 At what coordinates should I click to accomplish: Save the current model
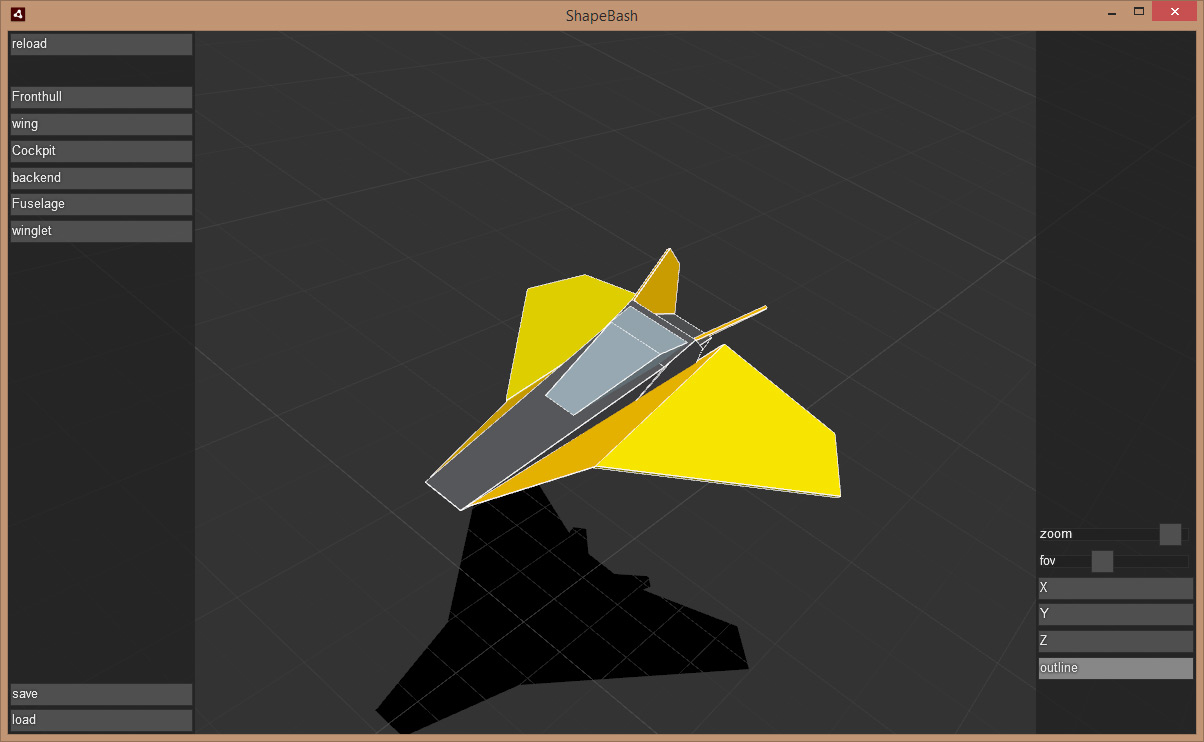100,694
